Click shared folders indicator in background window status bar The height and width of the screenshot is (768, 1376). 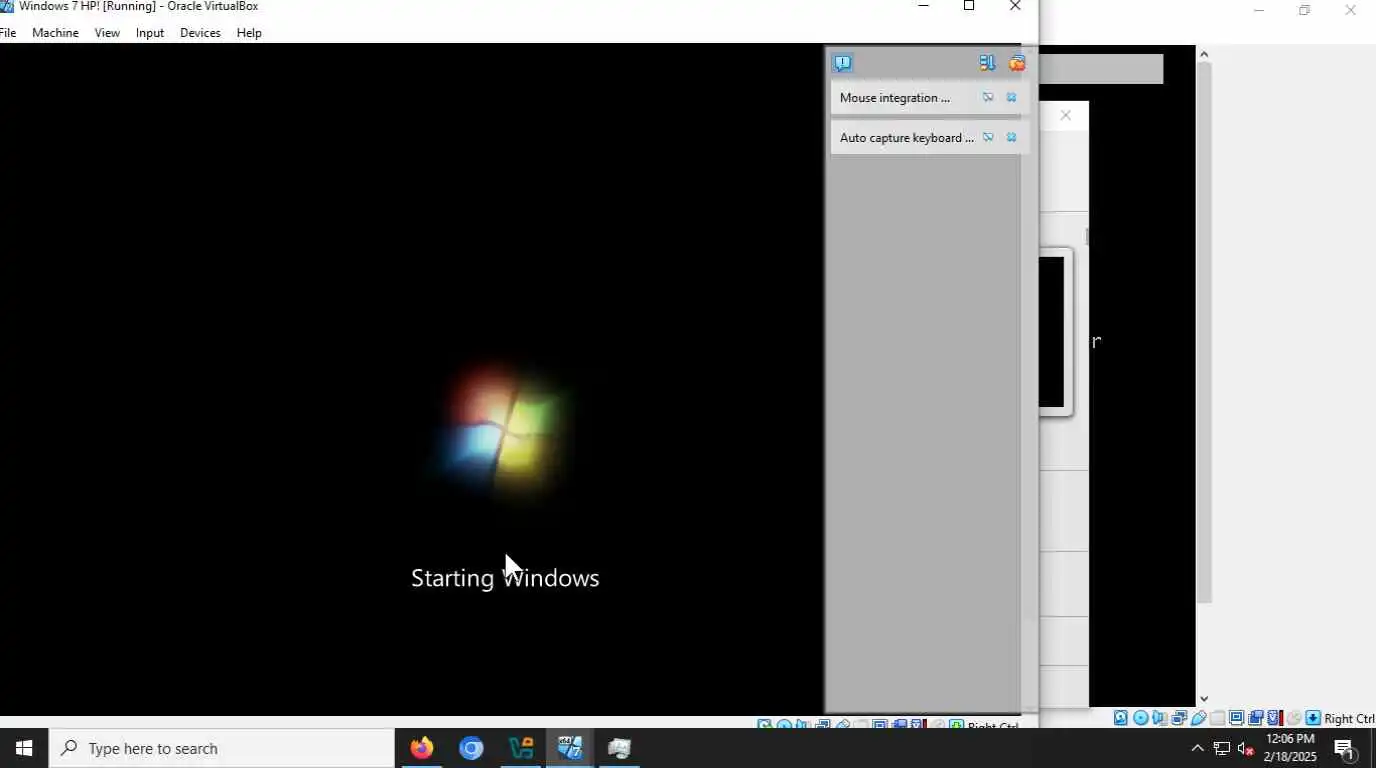point(1217,718)
